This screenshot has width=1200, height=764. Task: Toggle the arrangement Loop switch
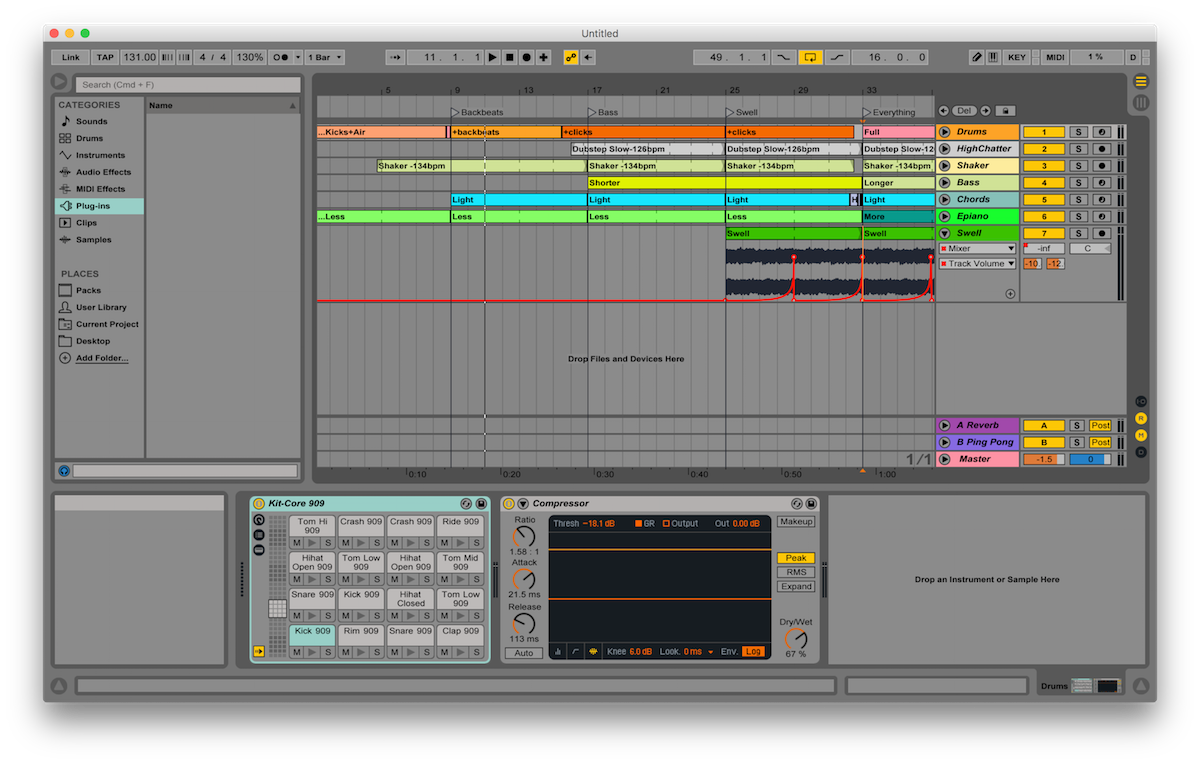pos(811,57)
